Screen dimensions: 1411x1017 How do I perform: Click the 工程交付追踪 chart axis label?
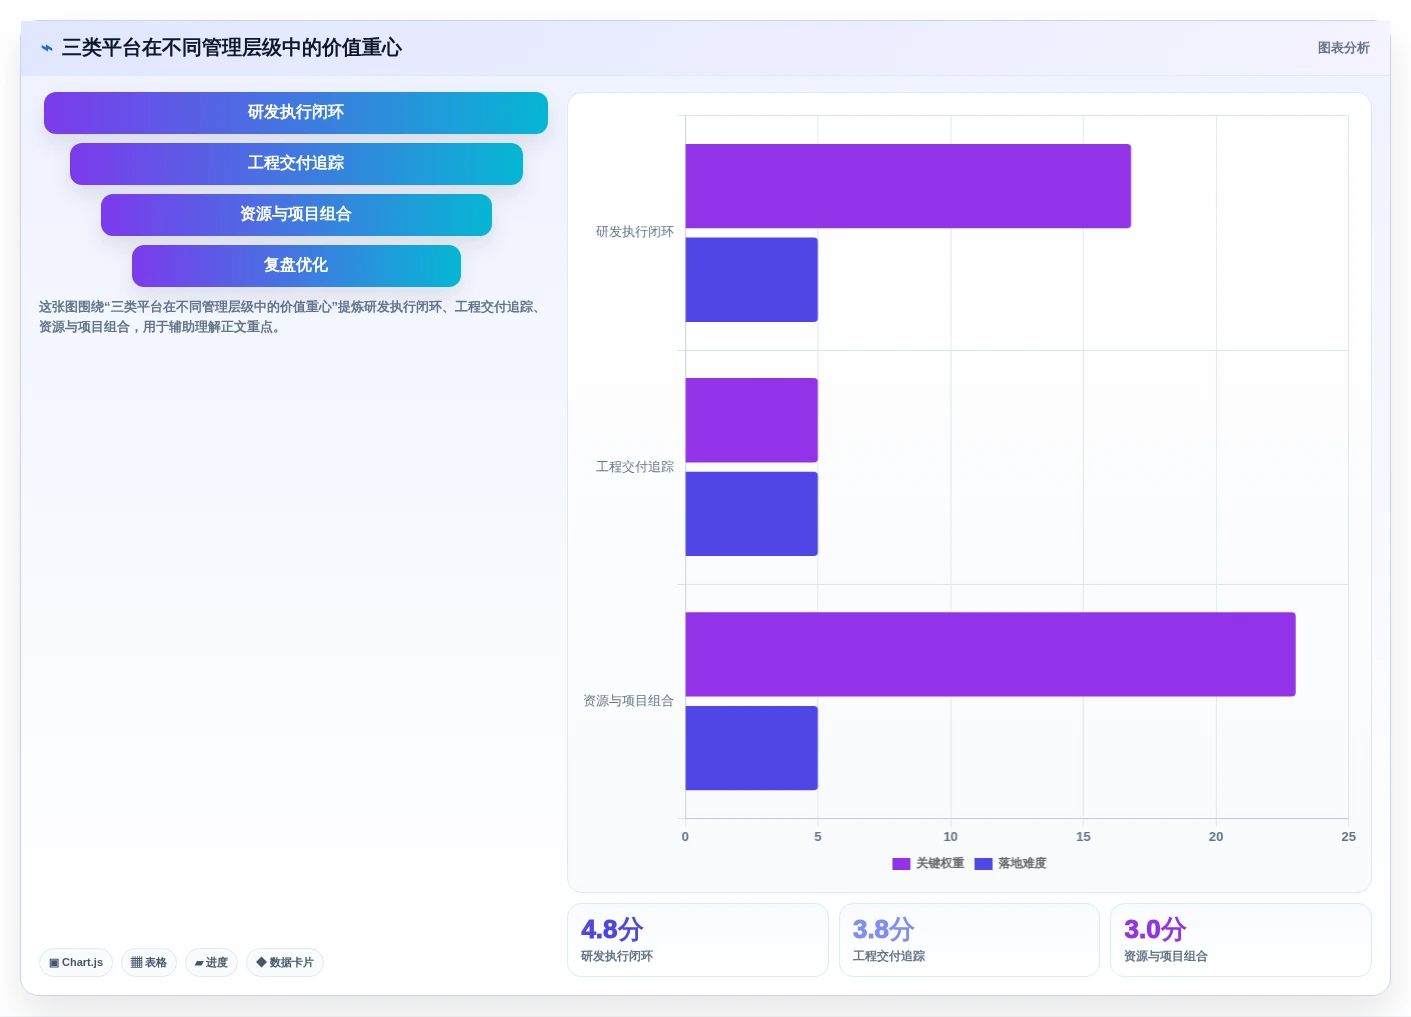point(635,467)
